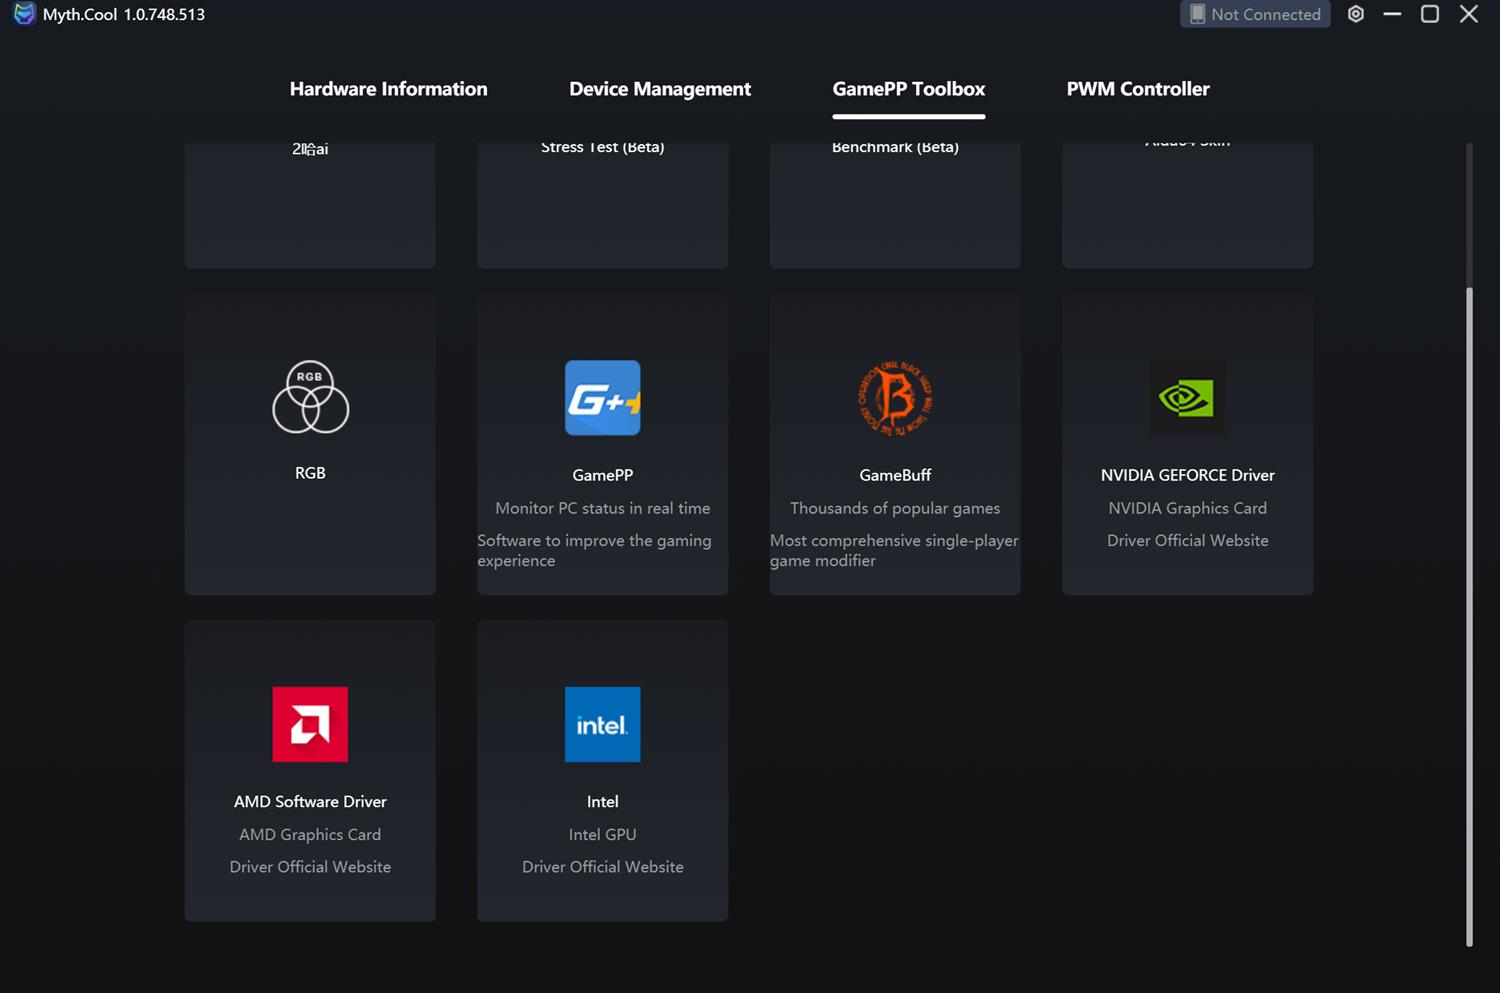Maximize the Myth.Cool window

[1430, 14]
